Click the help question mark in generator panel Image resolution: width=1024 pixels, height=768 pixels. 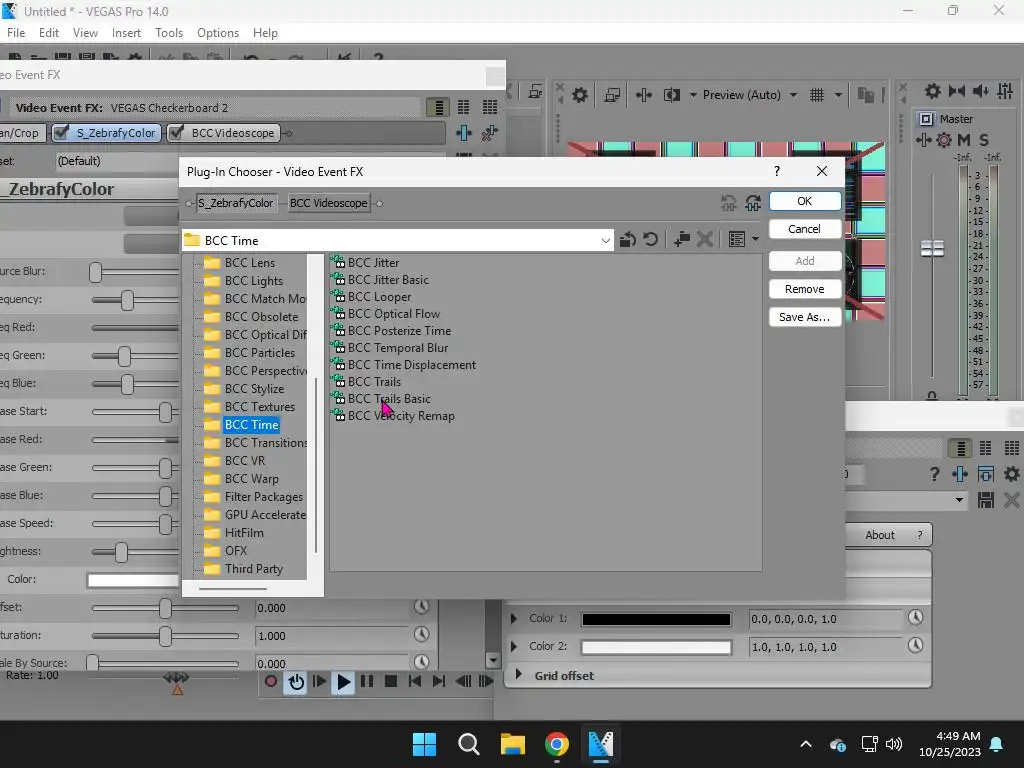(935, 474)
